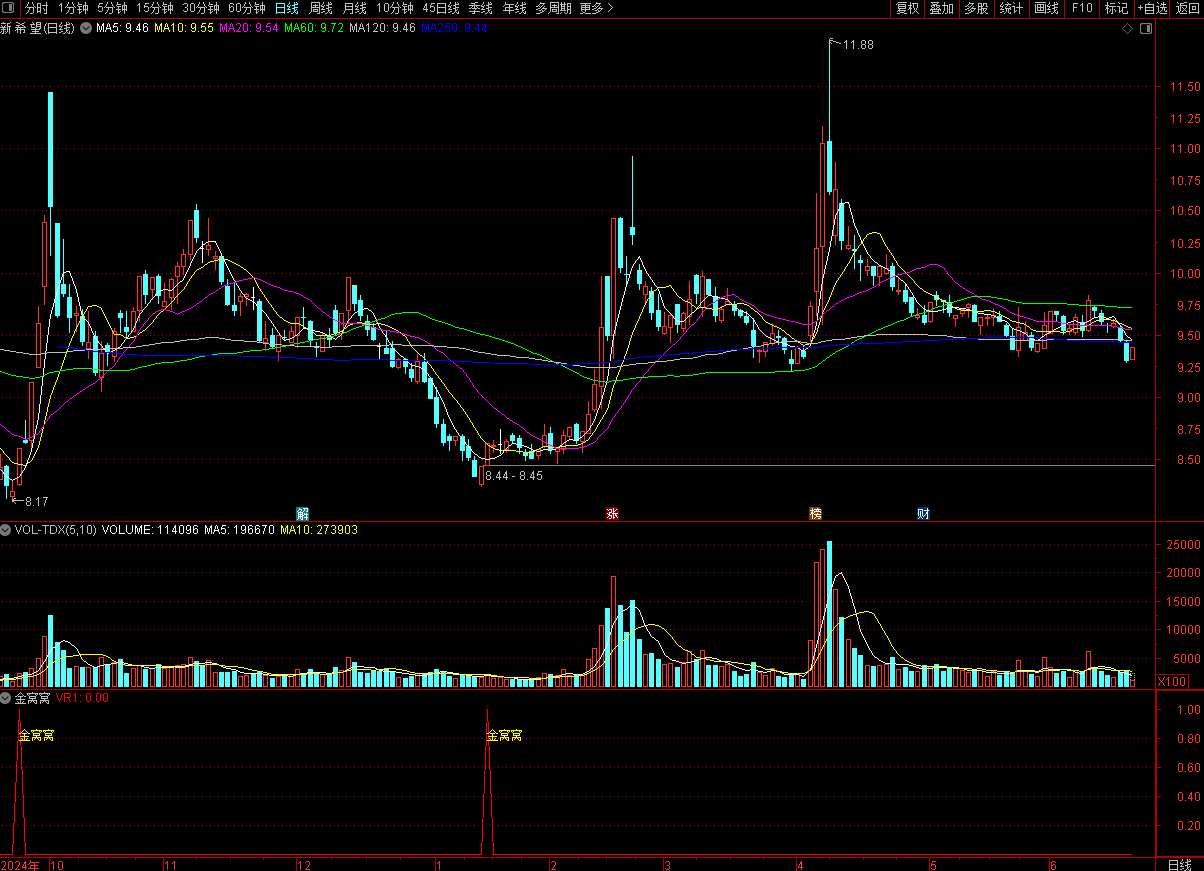Click the 画线 drawing button
1204x871 pixels.
pos(1046,8)
